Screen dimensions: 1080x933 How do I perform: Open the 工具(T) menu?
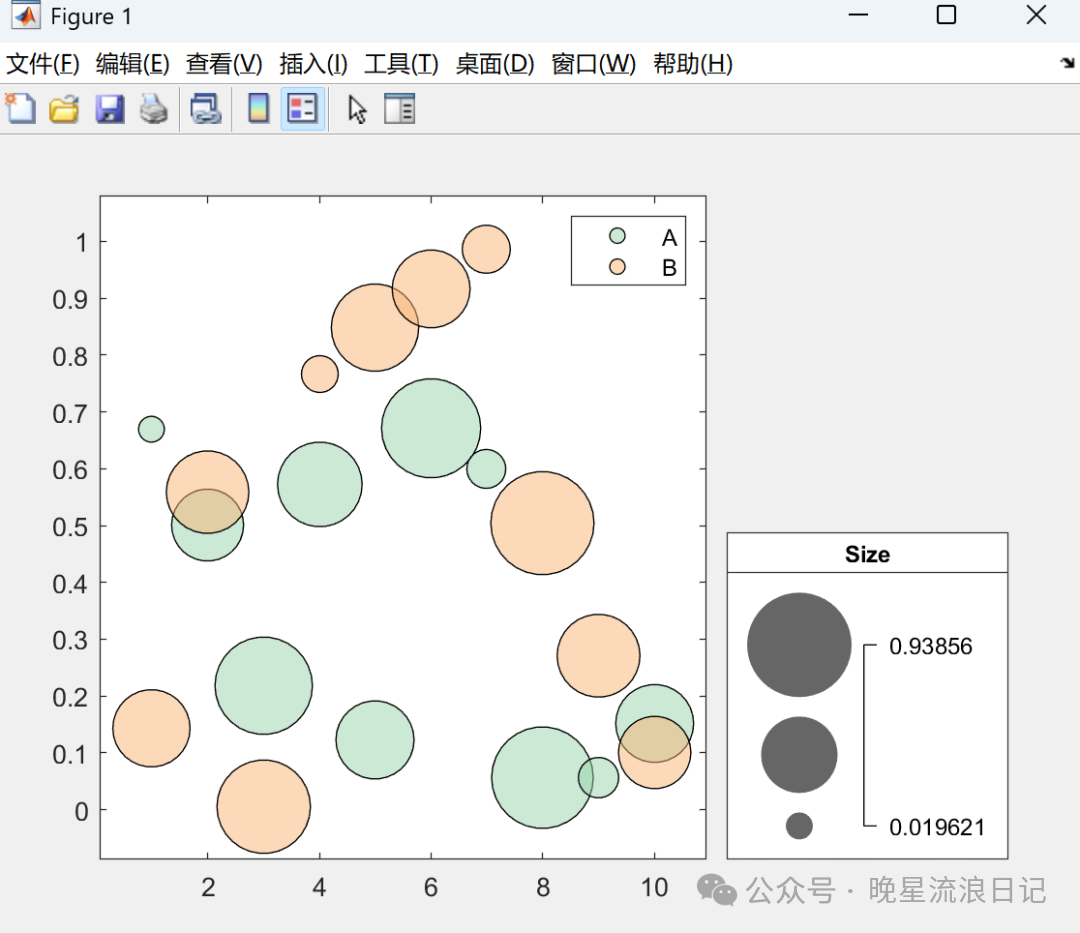pos(401,64)
